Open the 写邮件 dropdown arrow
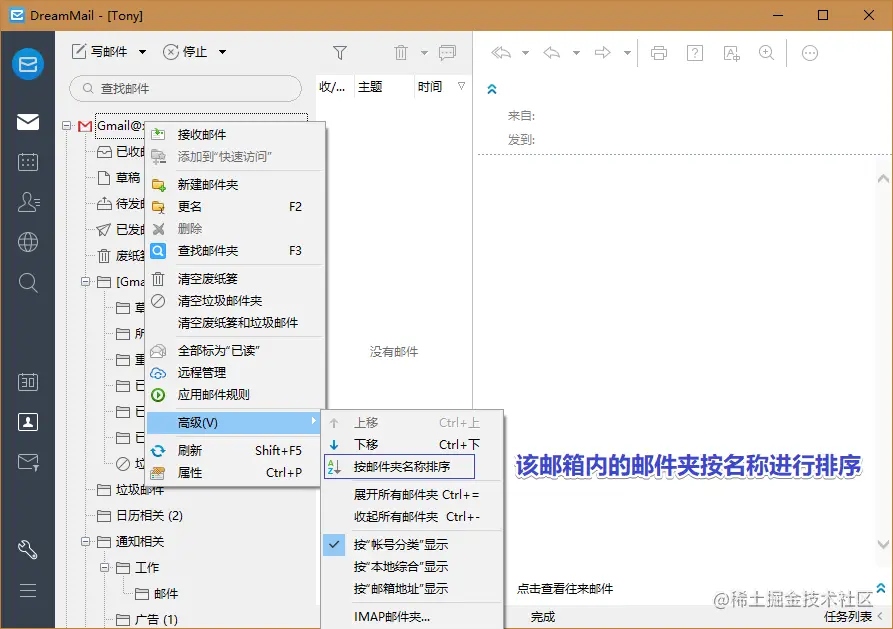The height and width of the screenshot is (629, 893). [142, 52]
